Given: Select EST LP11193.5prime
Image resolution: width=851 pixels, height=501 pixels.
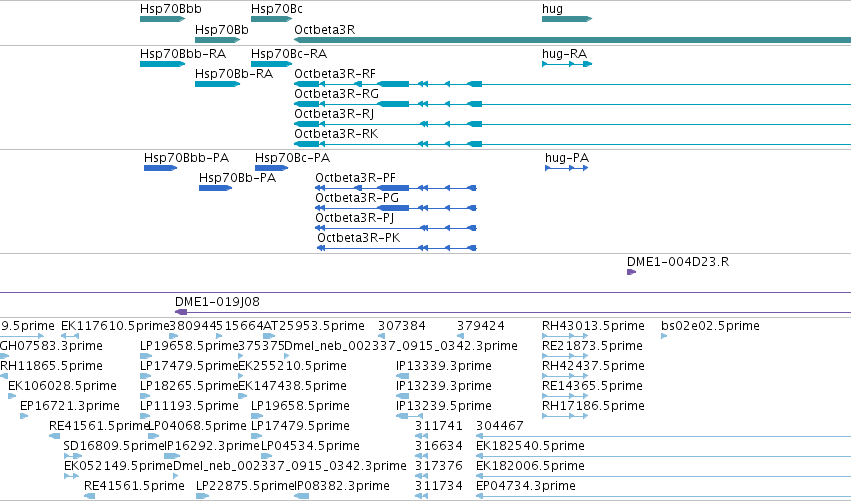Looking at the screenshot, I should pos(189,406).
